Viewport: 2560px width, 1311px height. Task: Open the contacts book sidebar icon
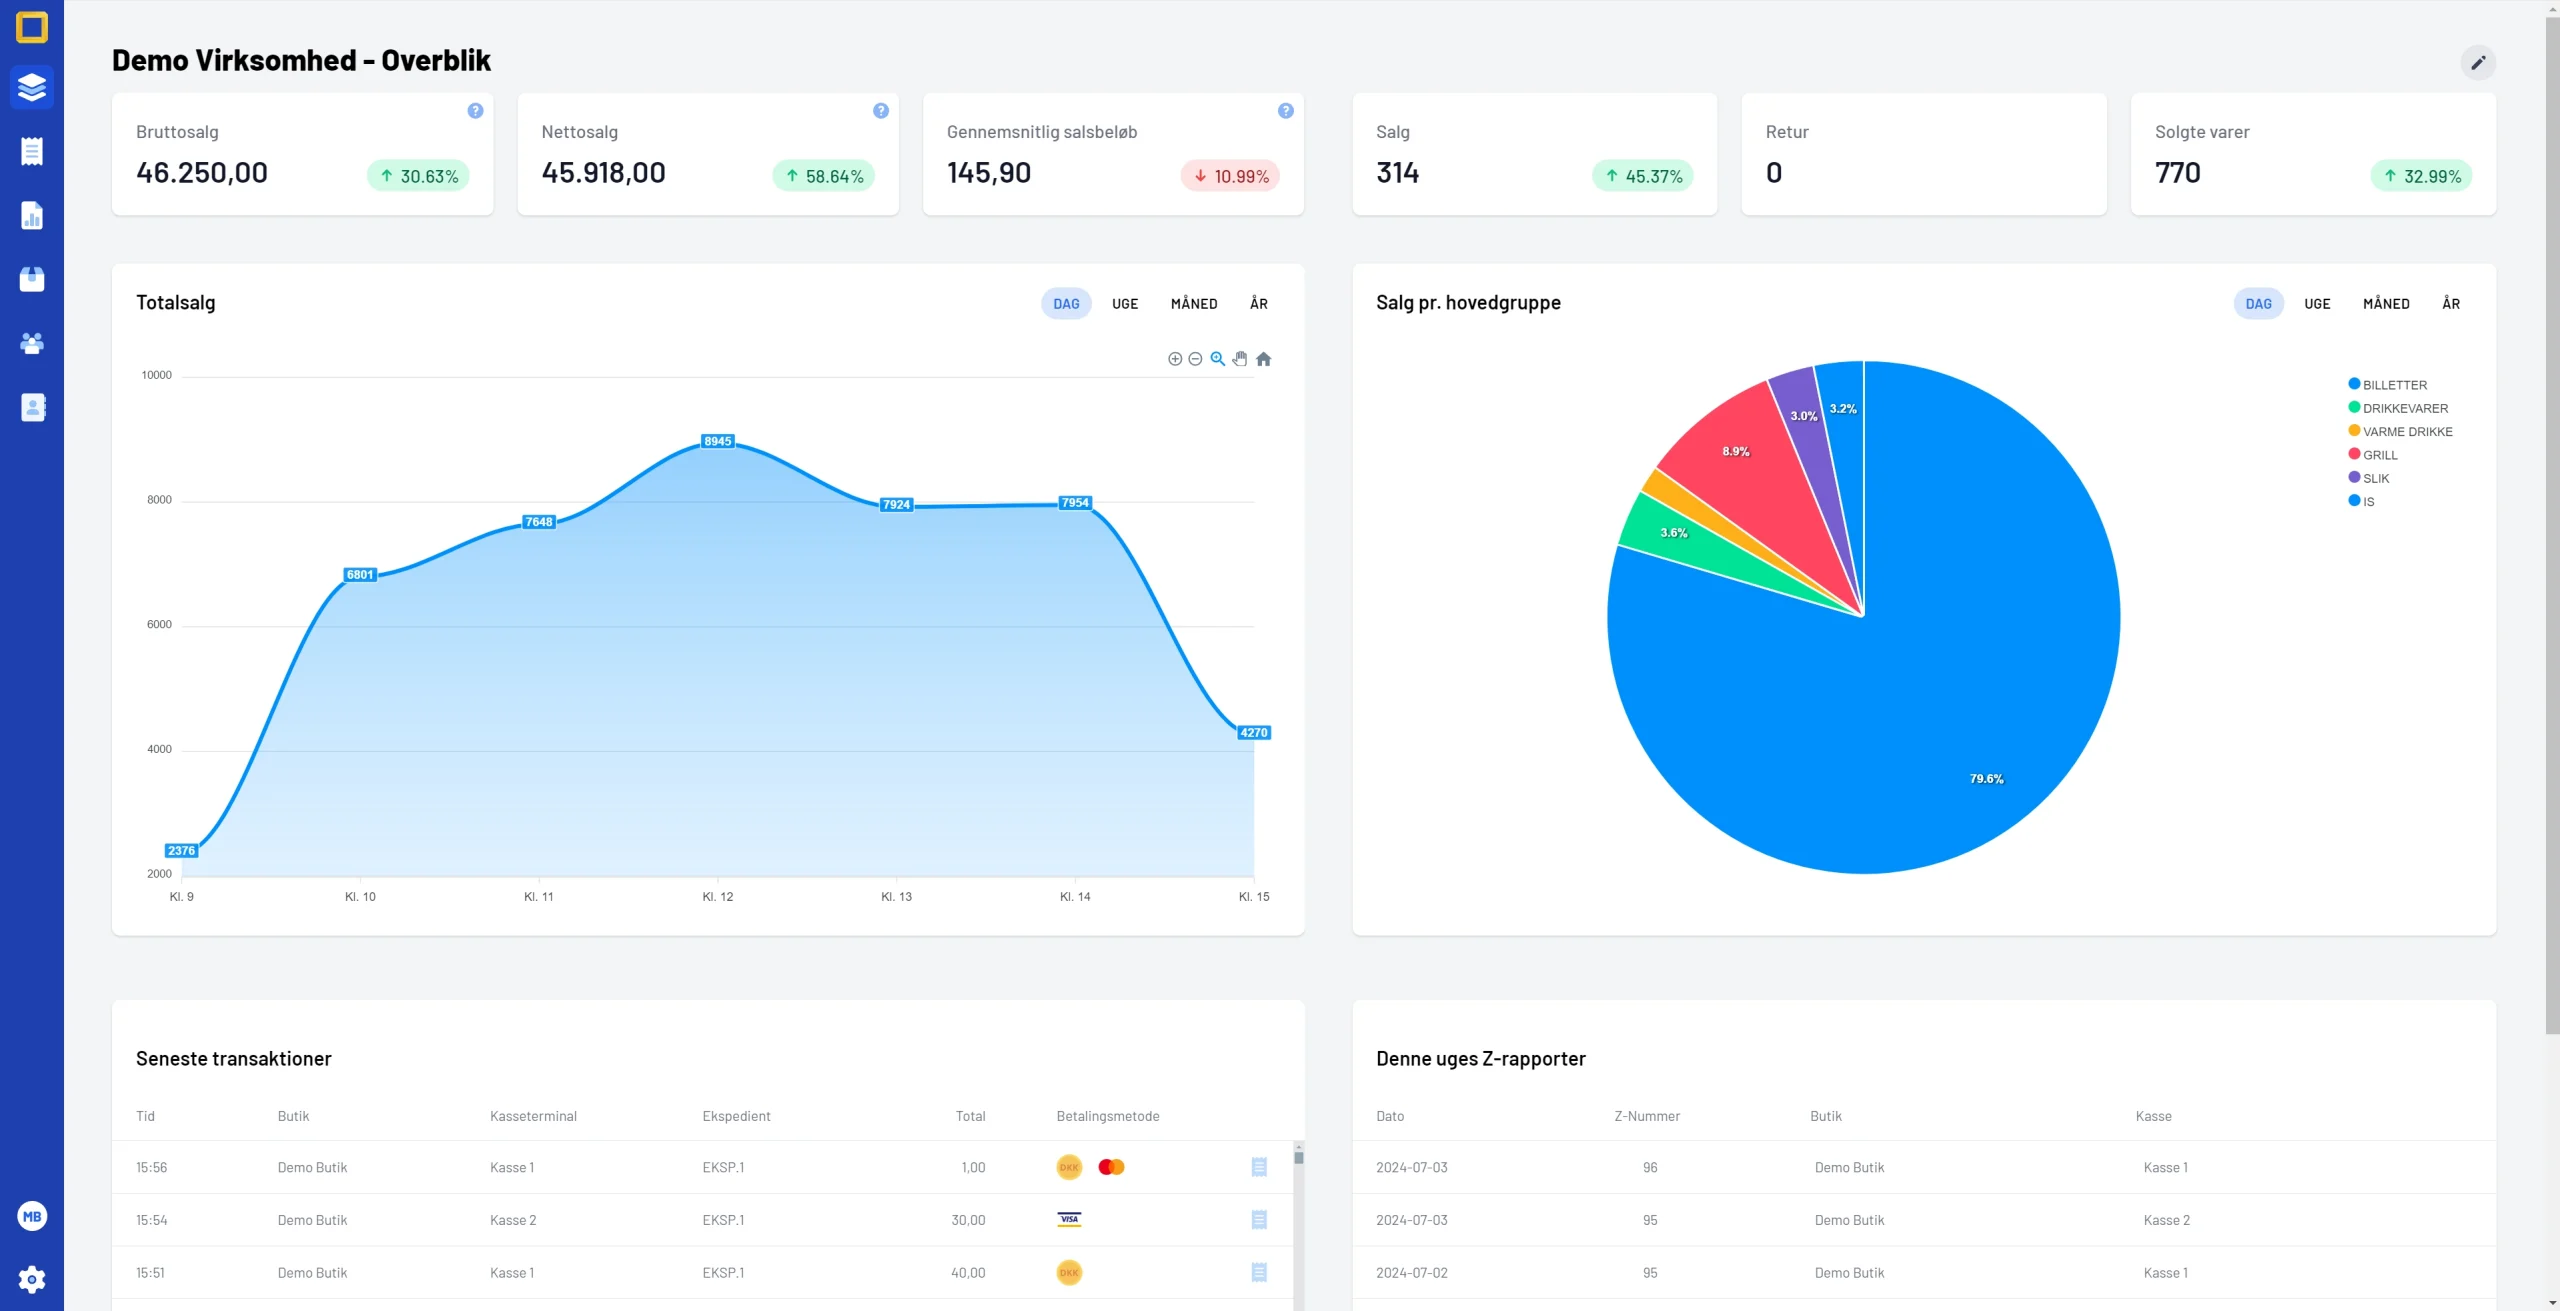[x=32, y=407]
